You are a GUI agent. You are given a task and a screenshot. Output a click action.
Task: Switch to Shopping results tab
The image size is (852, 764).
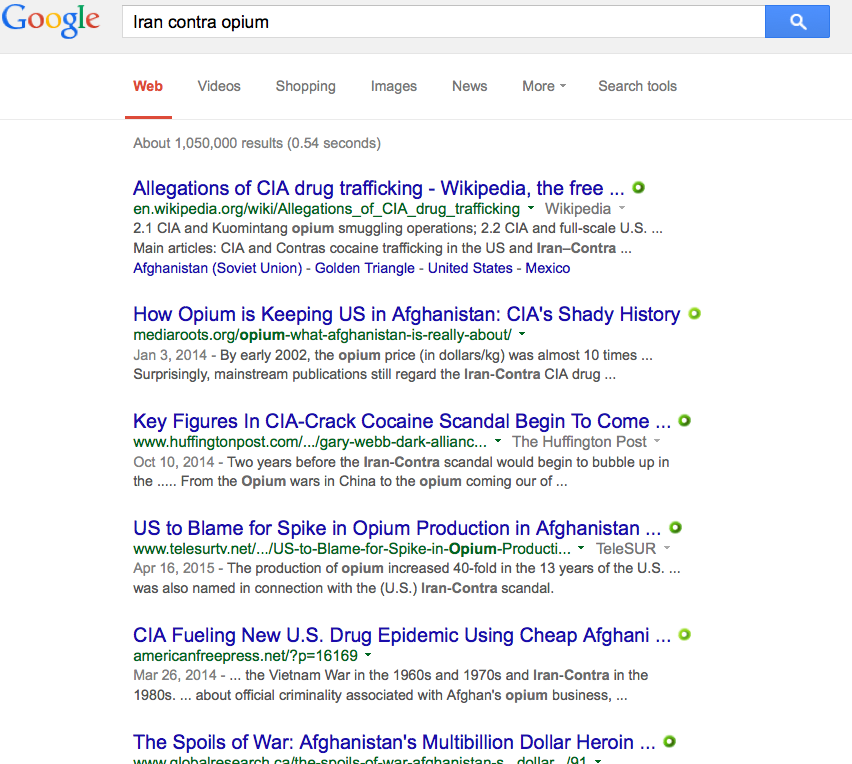point(305,86)
